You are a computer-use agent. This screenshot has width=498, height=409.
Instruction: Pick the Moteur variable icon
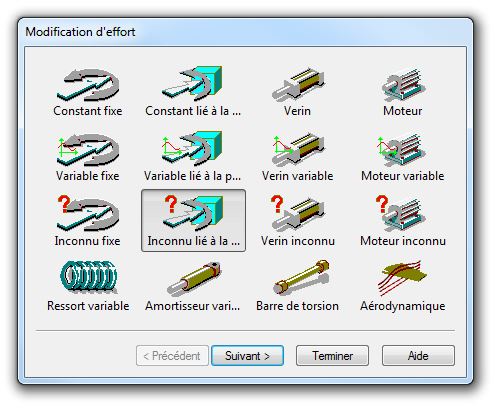coord(401,149)
